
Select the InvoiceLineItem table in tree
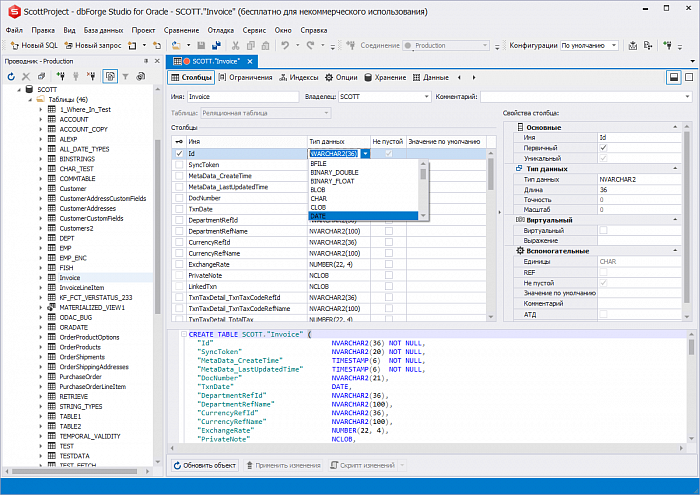click(x=82, y=287)
